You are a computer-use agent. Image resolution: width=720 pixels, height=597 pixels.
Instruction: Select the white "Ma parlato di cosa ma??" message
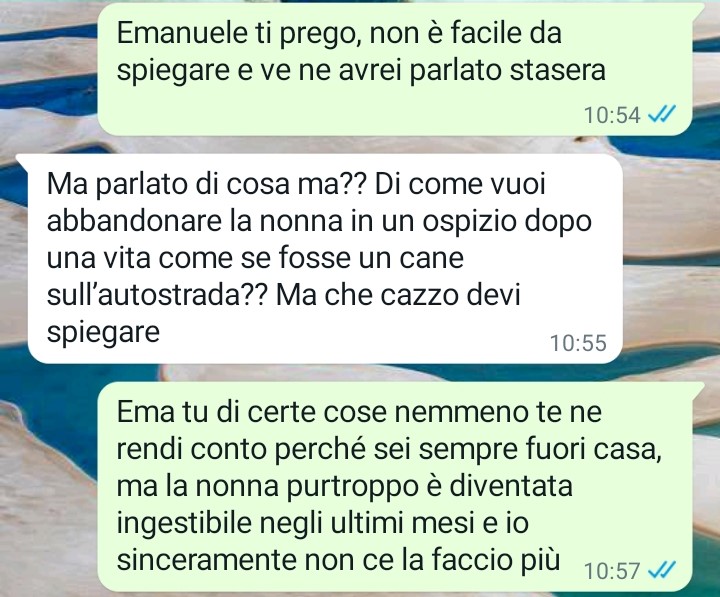click(x=319, y=259)
